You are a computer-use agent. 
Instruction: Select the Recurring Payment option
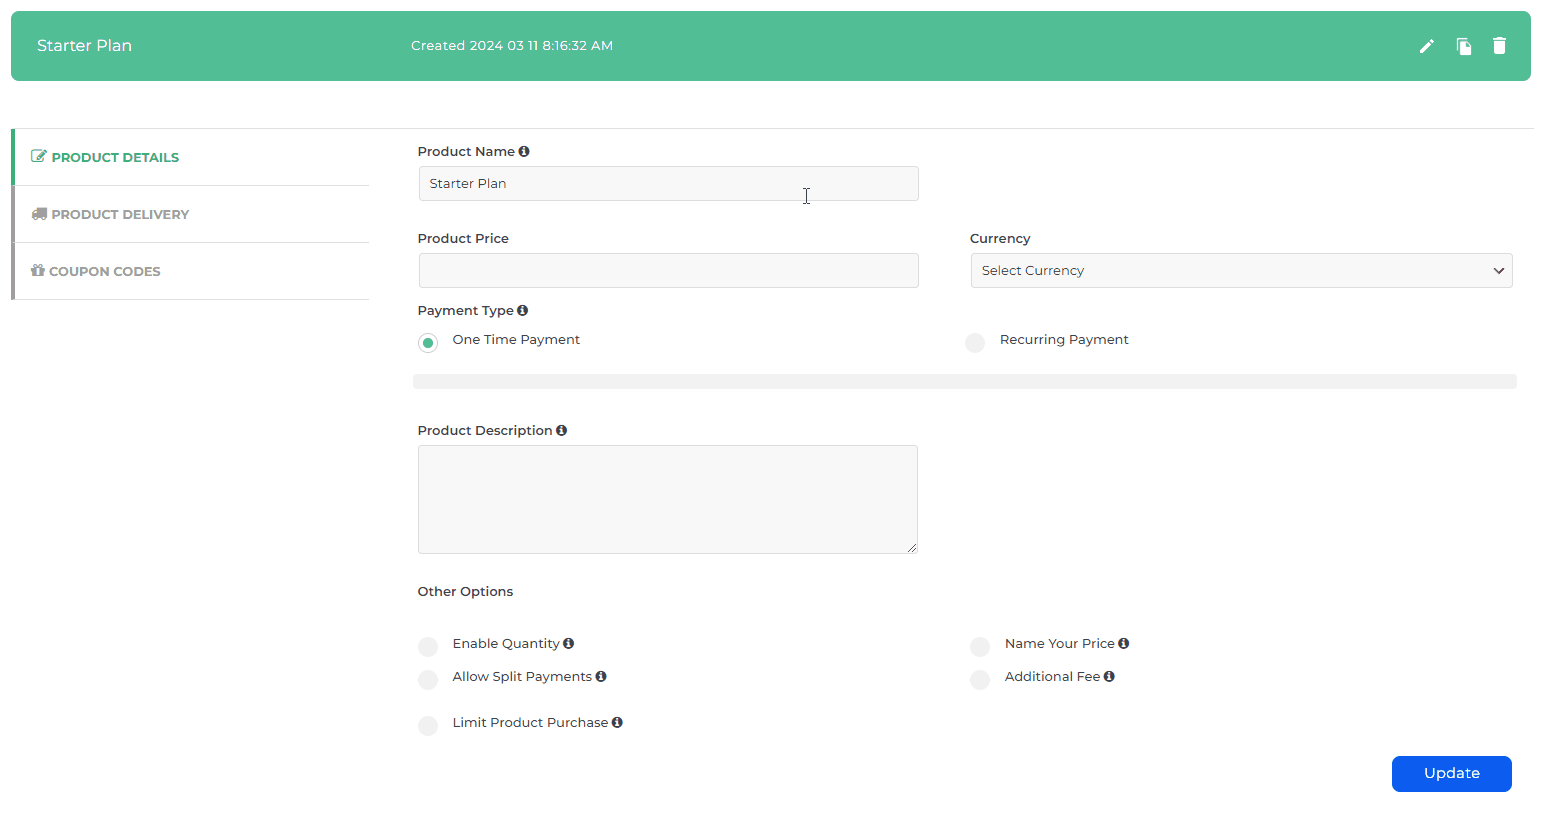point(975,342)
